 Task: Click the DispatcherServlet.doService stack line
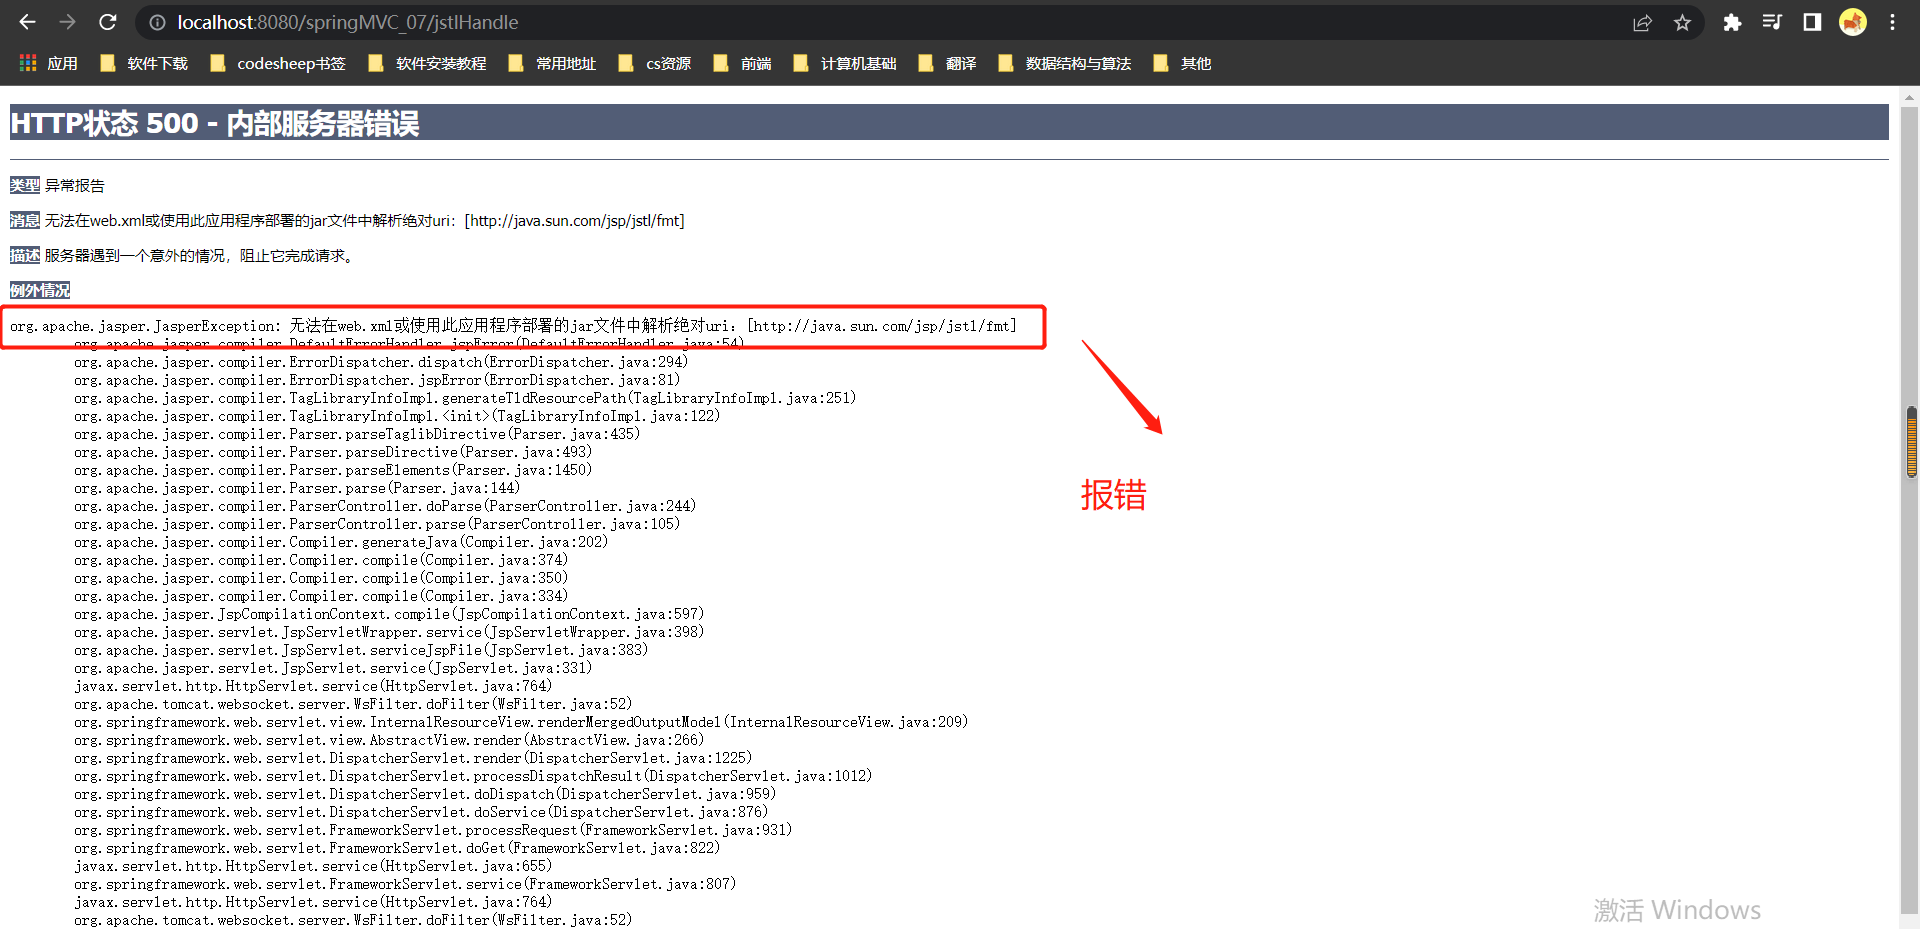click(421, 812)
